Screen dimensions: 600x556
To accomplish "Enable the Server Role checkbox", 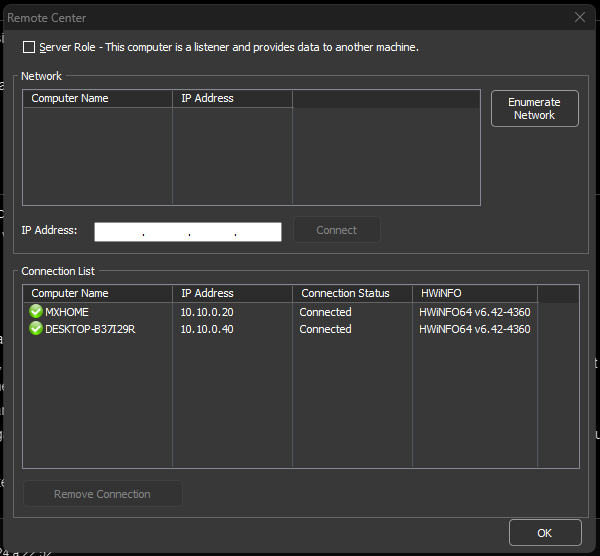I will click(29, 47).
